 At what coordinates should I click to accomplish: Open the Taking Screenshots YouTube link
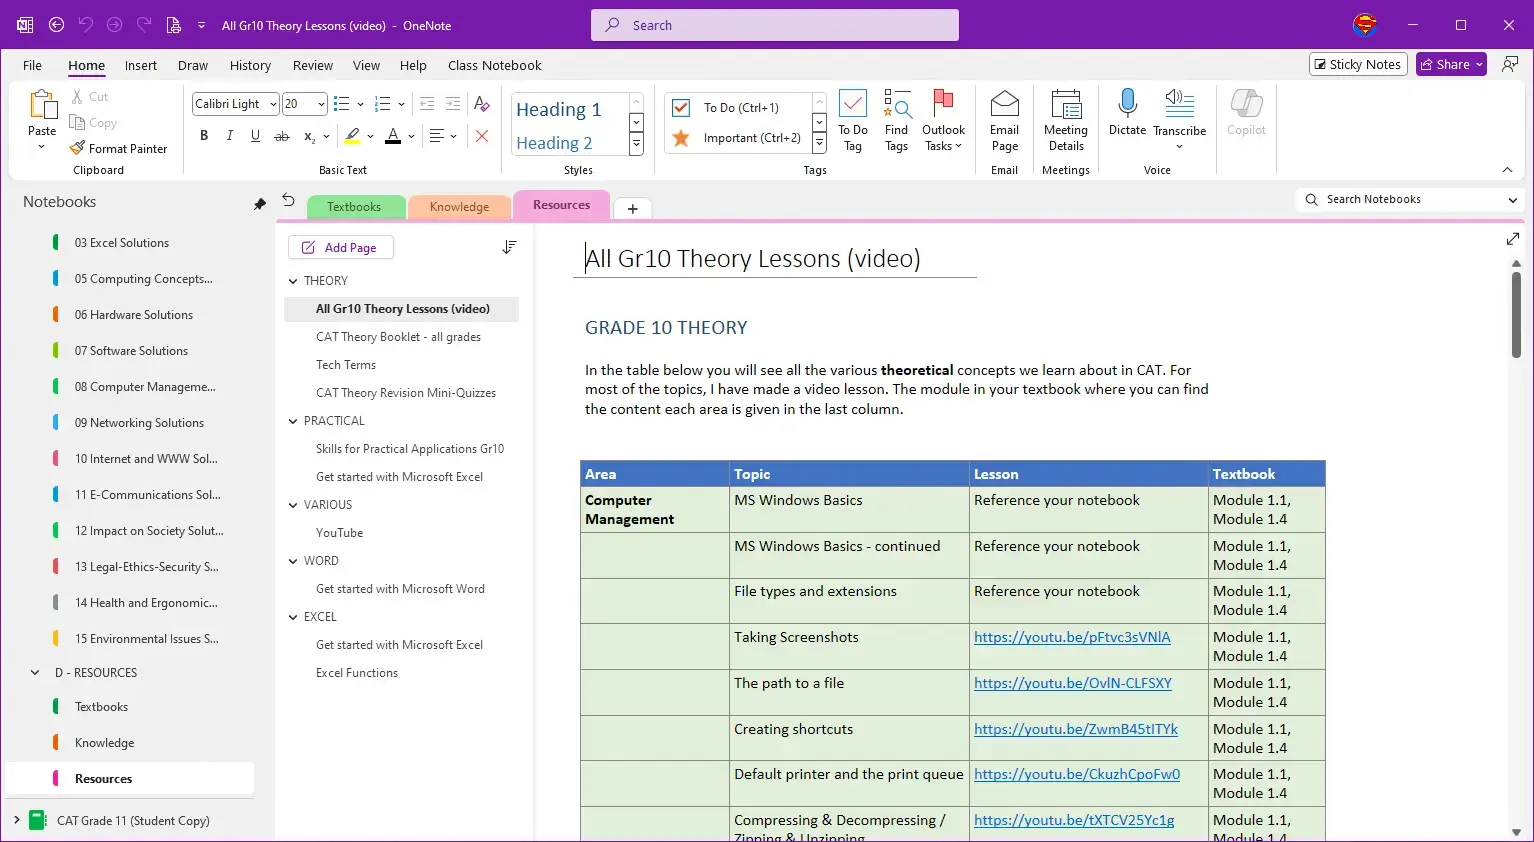click(x=1071, y=637)
